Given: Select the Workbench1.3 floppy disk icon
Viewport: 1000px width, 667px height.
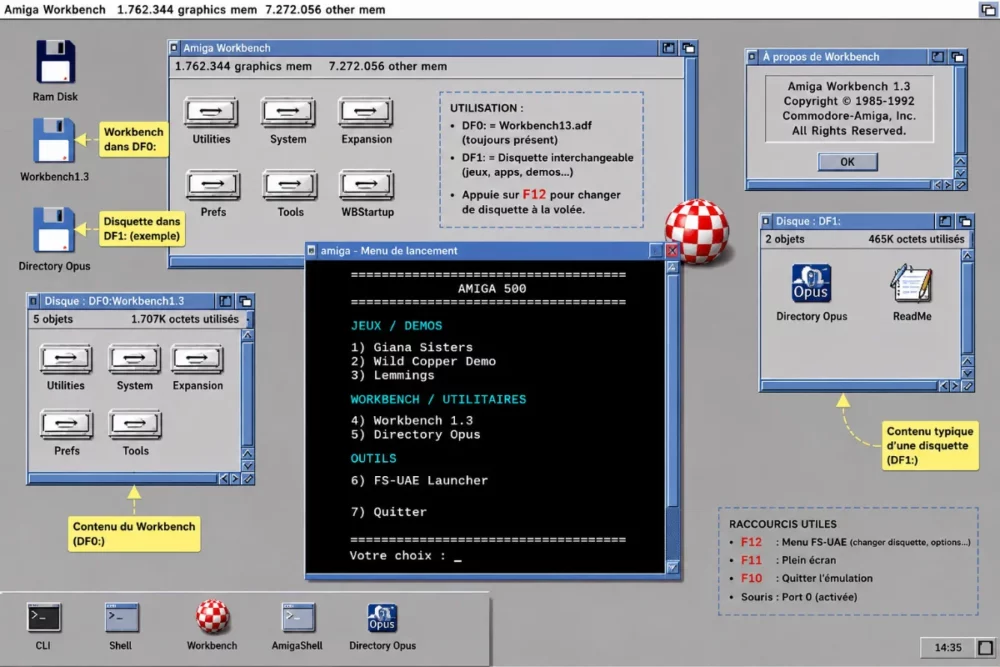Looking at the screenshot, I should (54, 141).
